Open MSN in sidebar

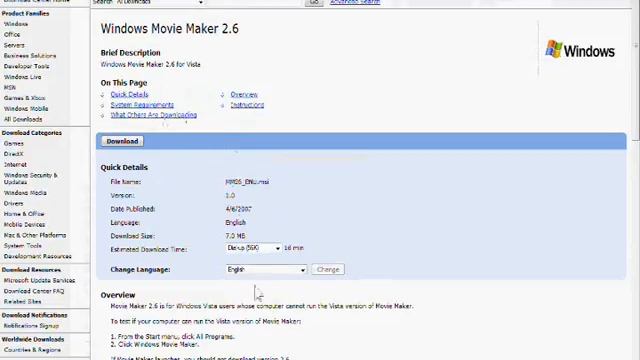(x=10, y=88)
